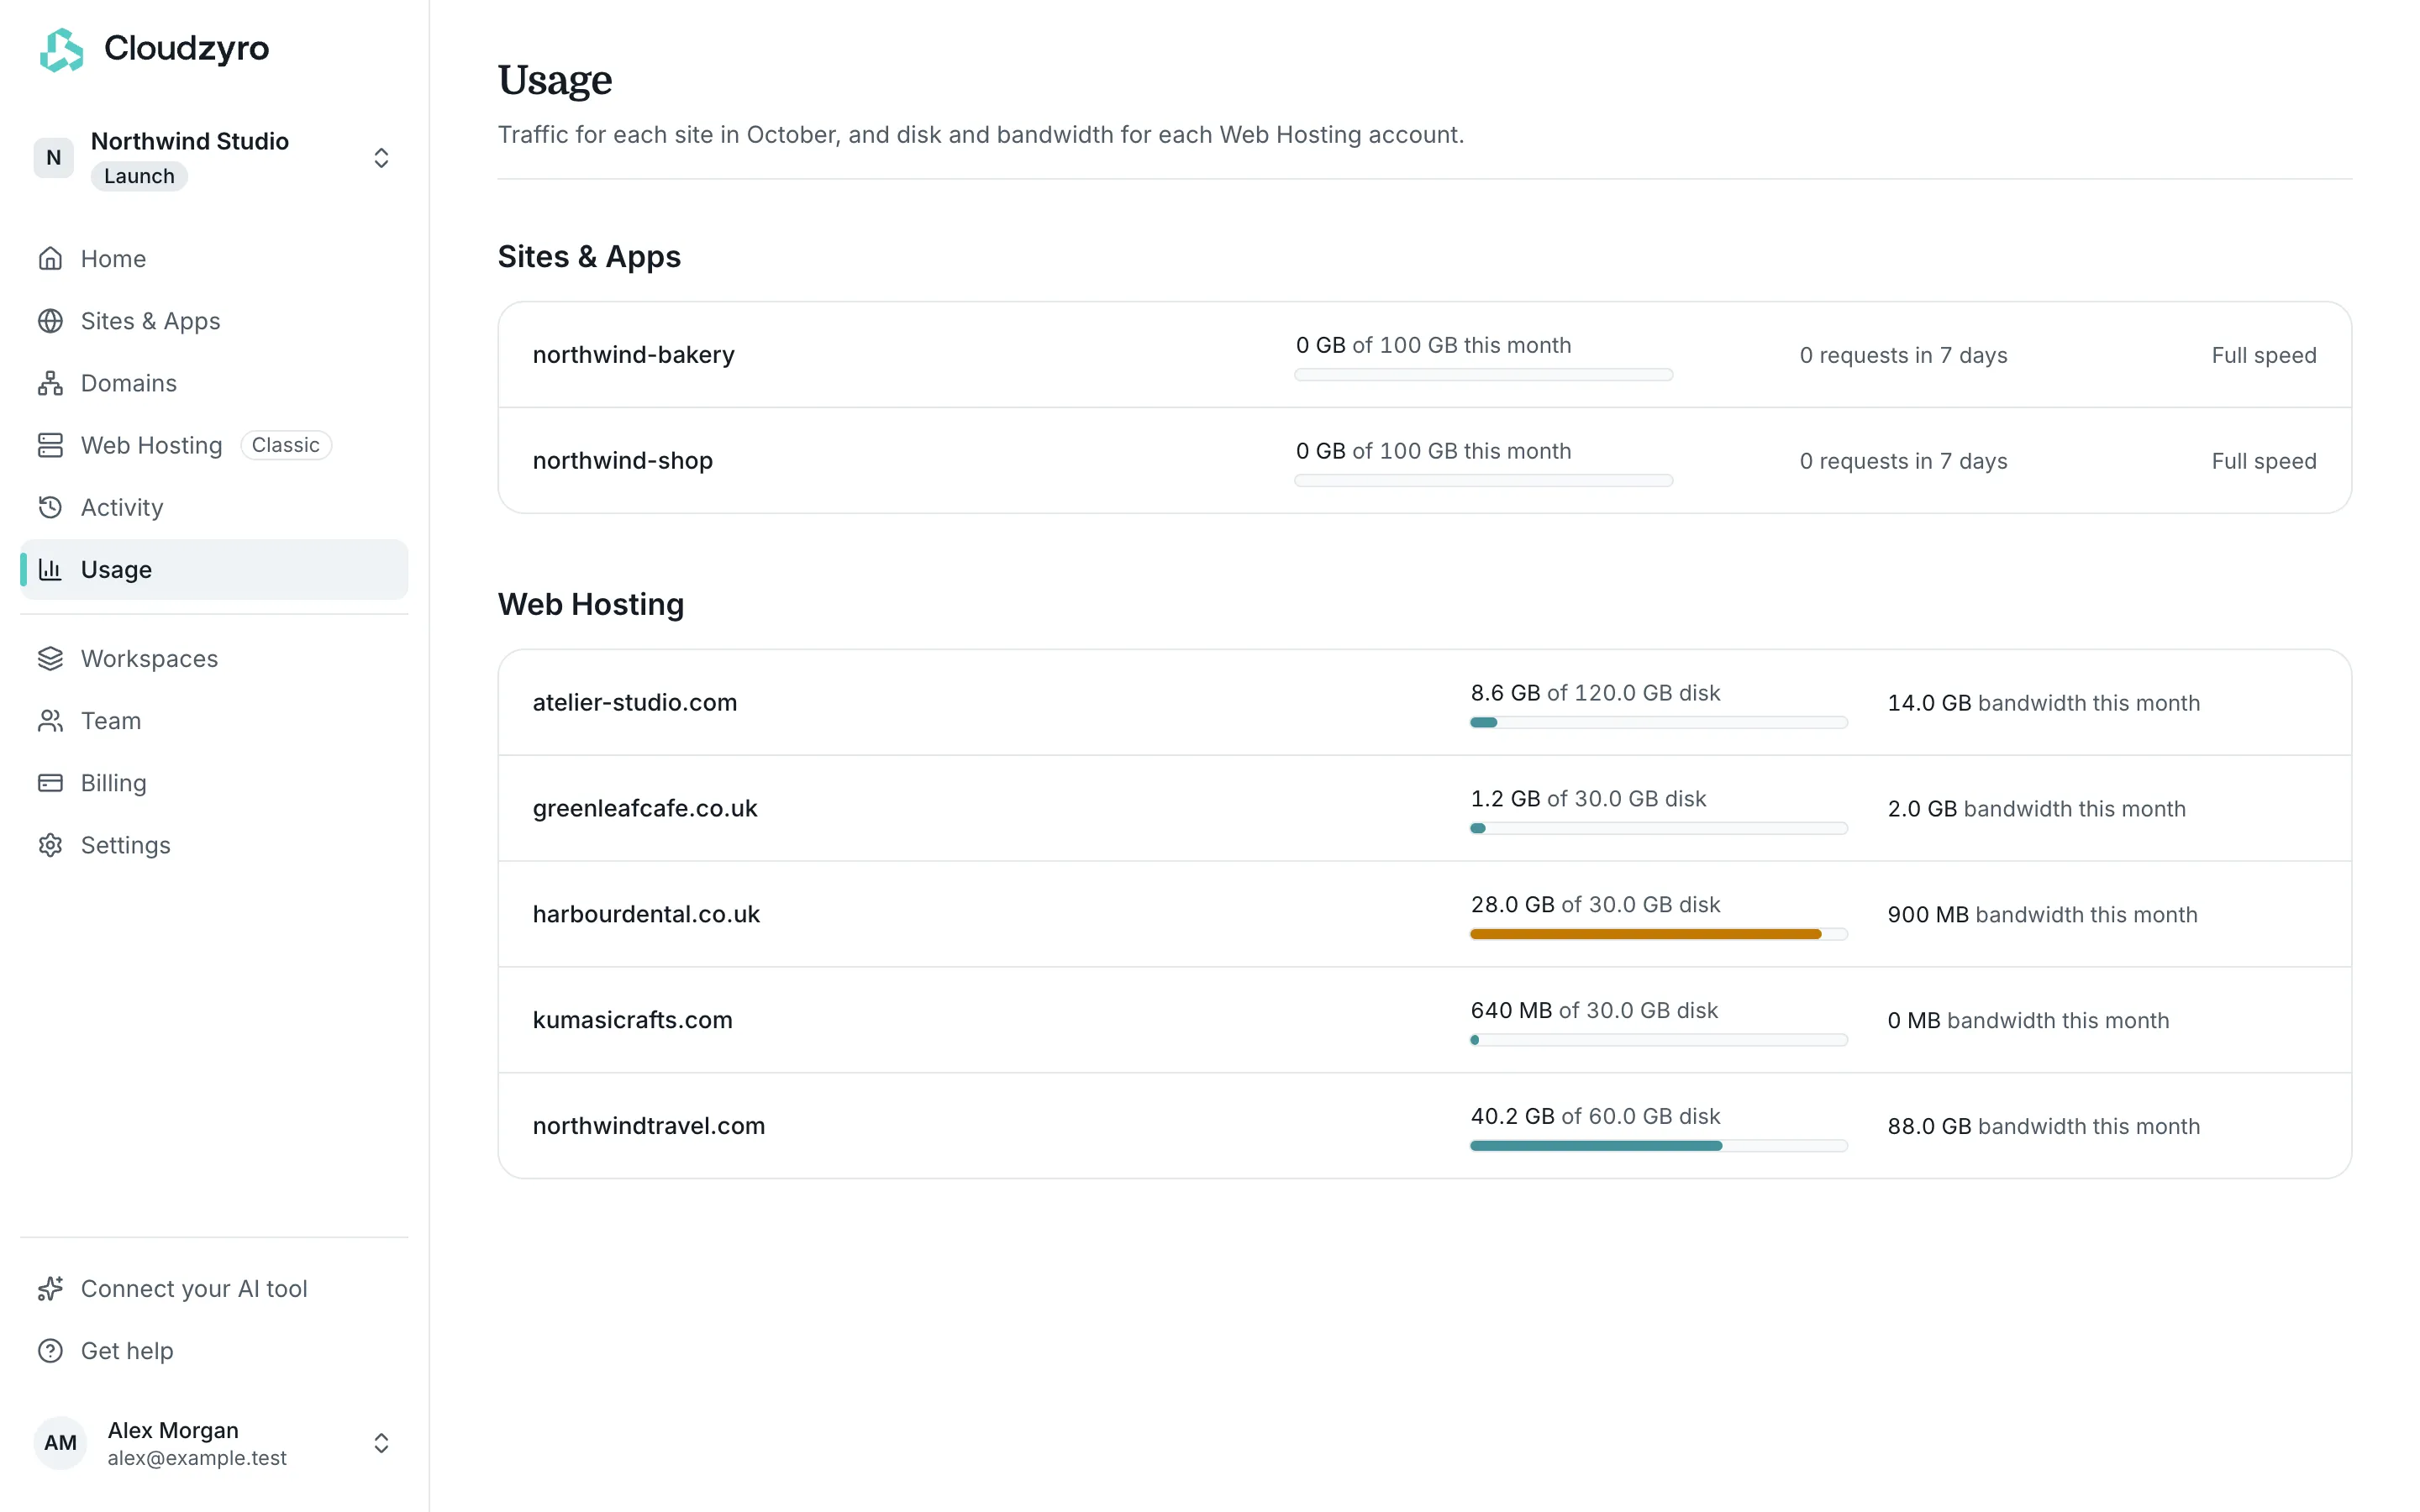Open greenleafcafe.co.uk hosting account

click(1424, 809)
